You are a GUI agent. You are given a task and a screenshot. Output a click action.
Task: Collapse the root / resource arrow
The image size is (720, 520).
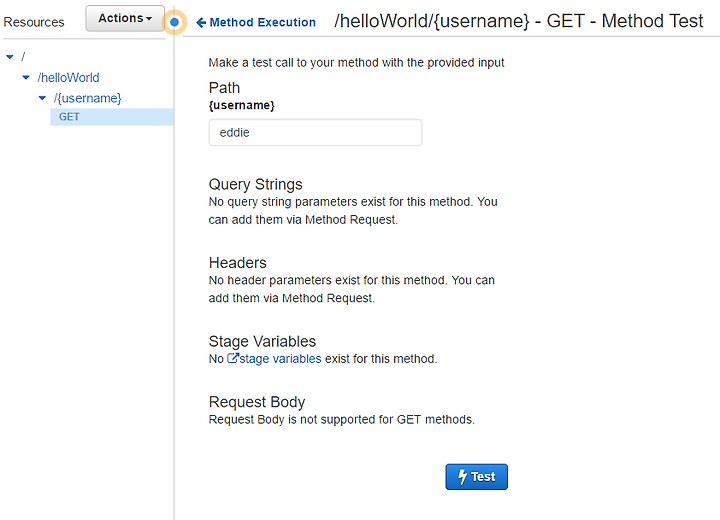(x=10, y=57)
